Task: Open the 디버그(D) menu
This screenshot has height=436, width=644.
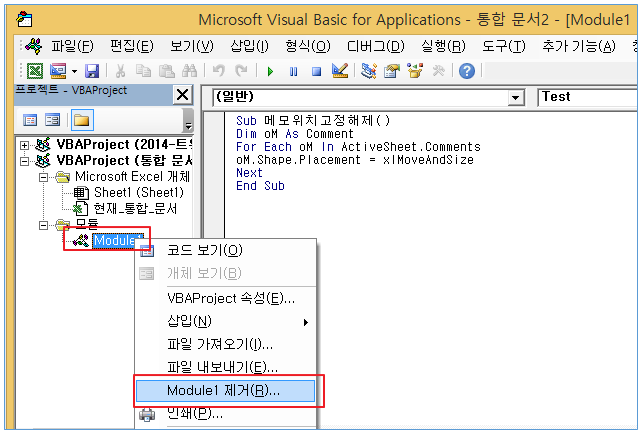Action: pos(375,46)
